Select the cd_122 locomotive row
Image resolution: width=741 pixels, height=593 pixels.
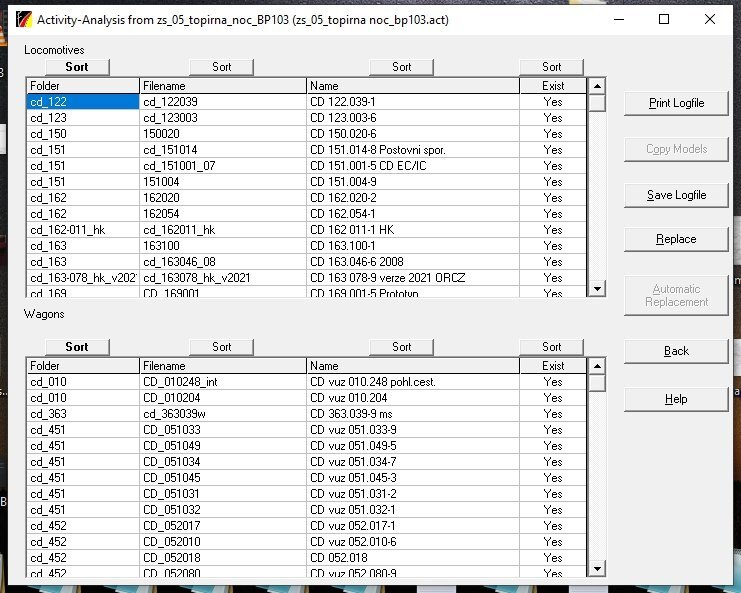(82, 102)
